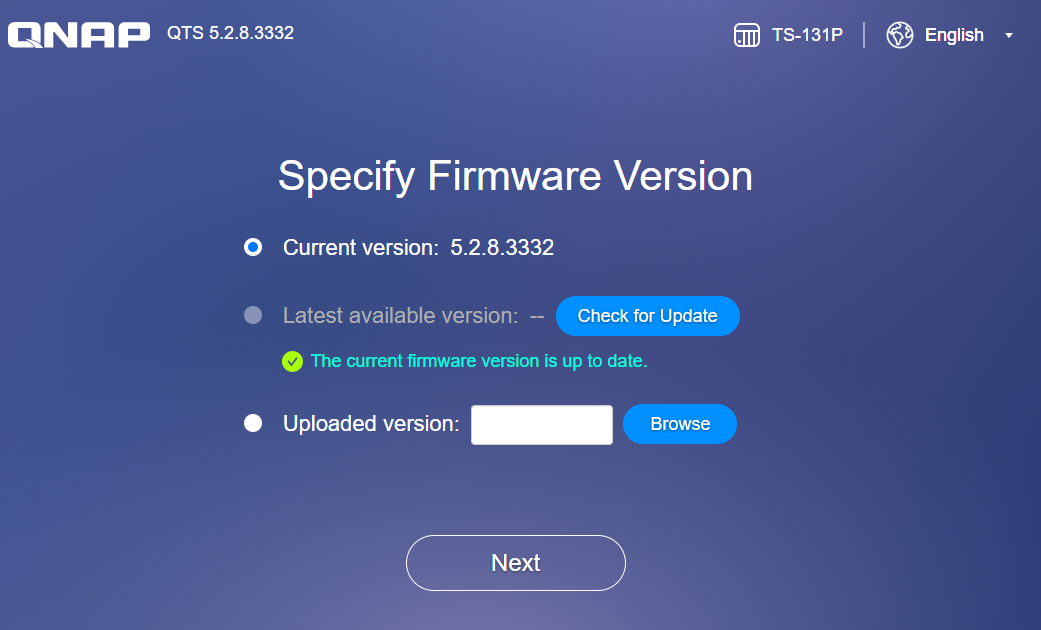Screen dimensions: 1041x630
Task: Open the language dropdown arrow
Action: [x=1008, y=35]
